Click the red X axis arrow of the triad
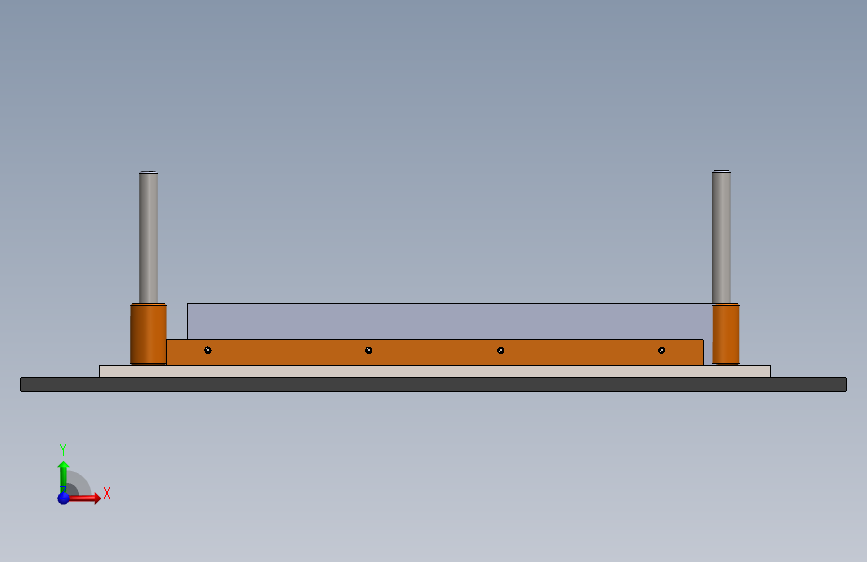The image size is (867, 562). (x=85, y=498)
